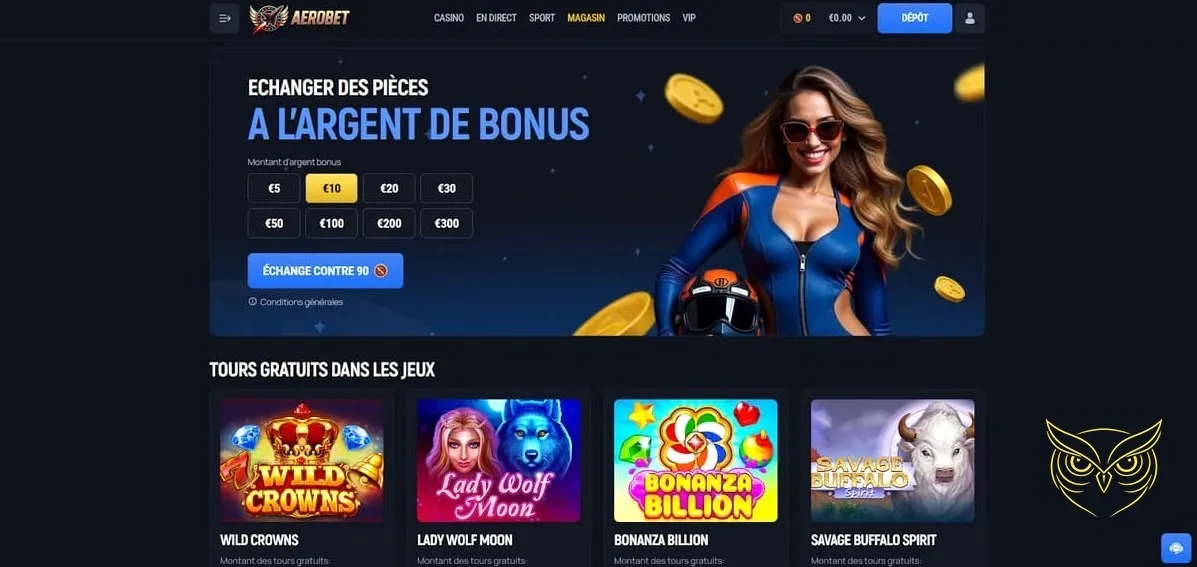Click Échange contre 90 button
Viewport: 1197px width, 567px height.
pos(325,271)
